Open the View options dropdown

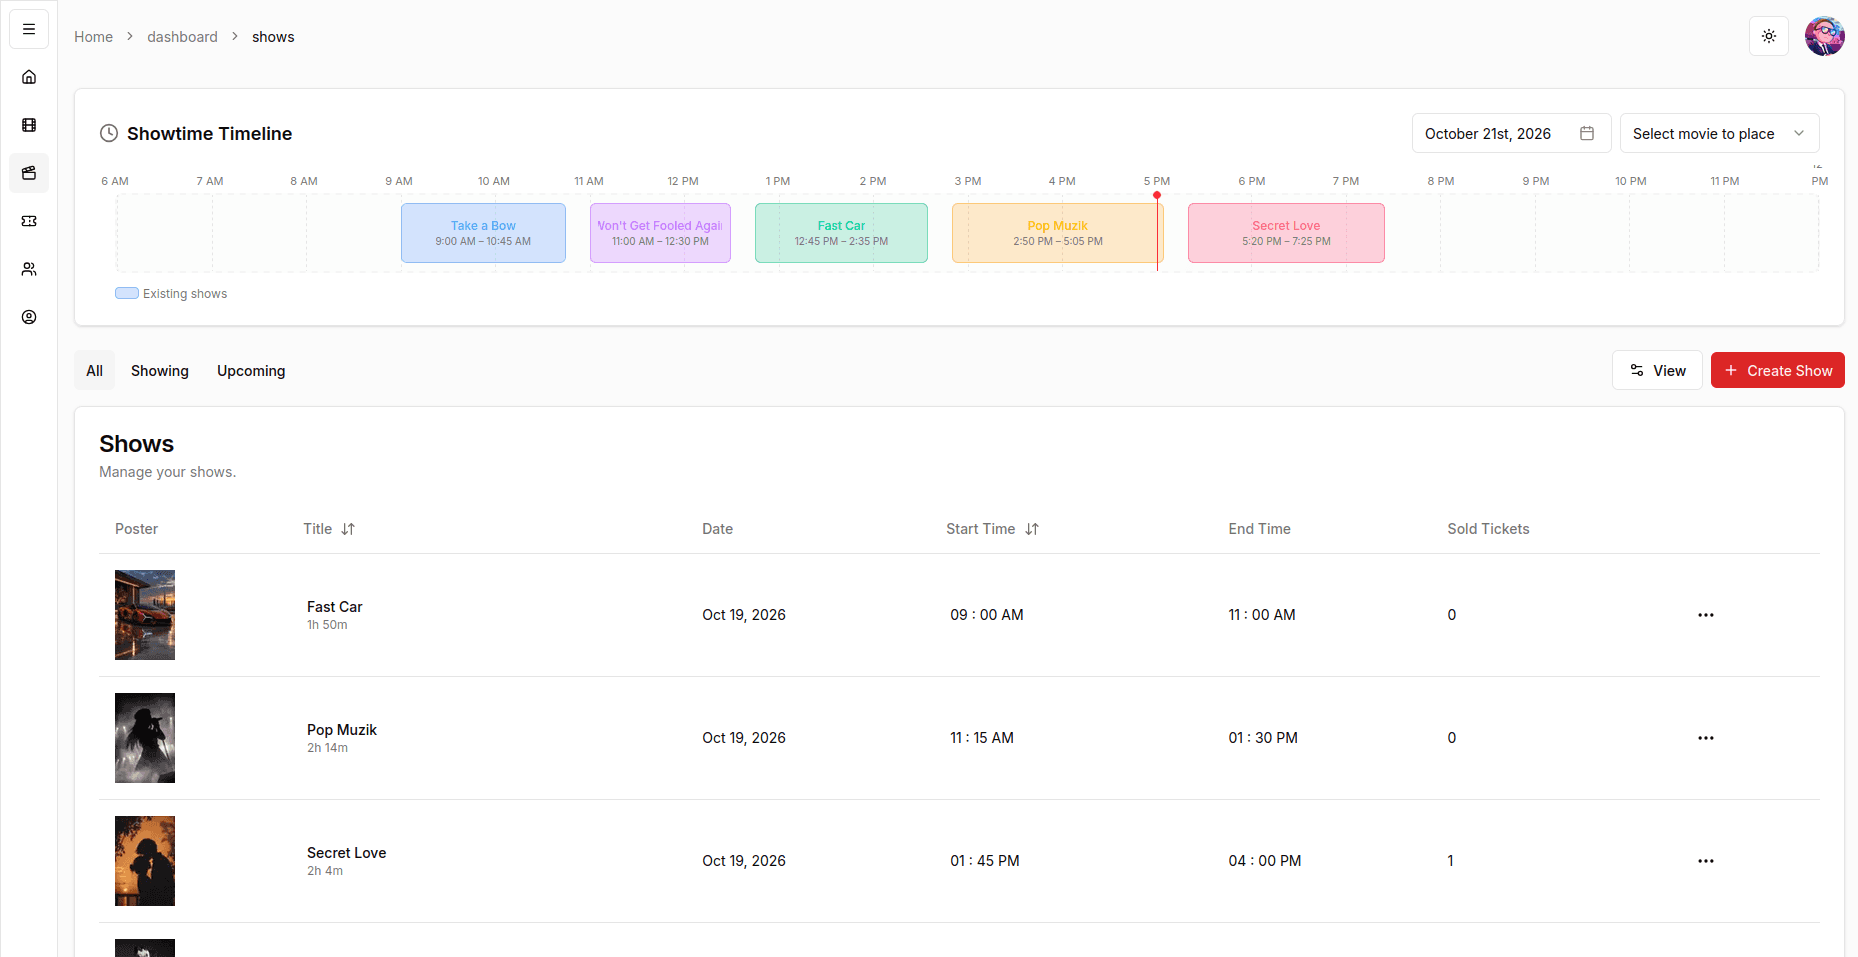click(1657, 370)
